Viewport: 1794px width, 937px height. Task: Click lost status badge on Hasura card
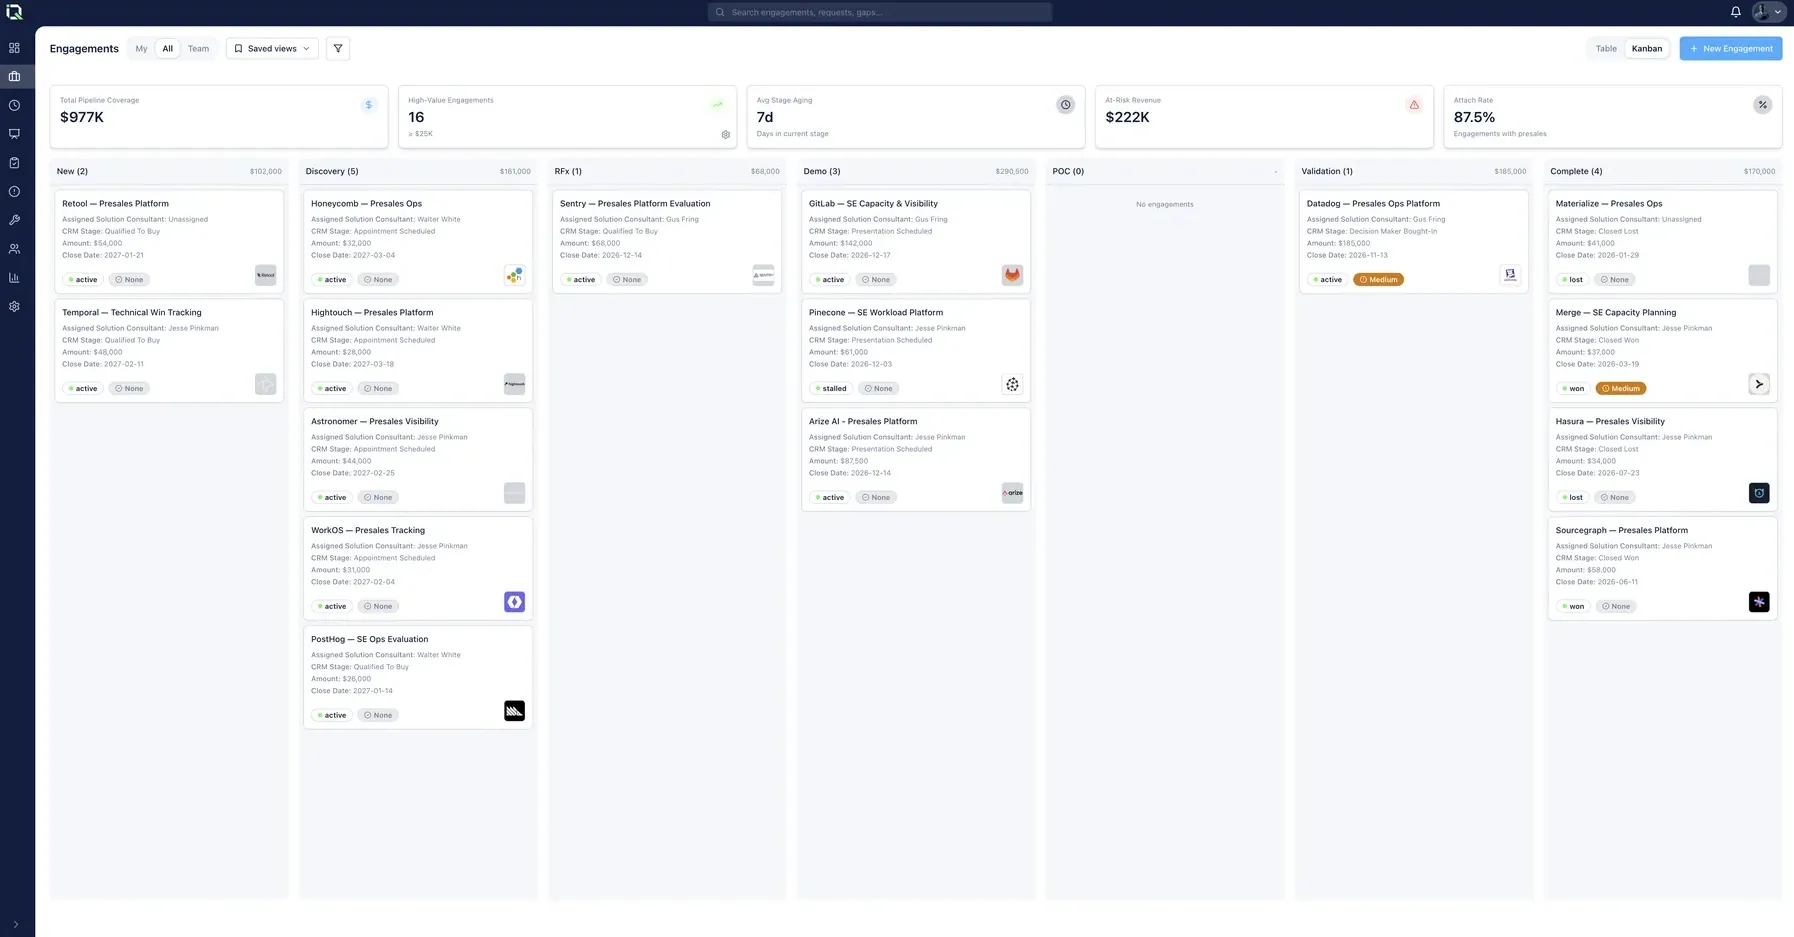(x=1572, y=498)
